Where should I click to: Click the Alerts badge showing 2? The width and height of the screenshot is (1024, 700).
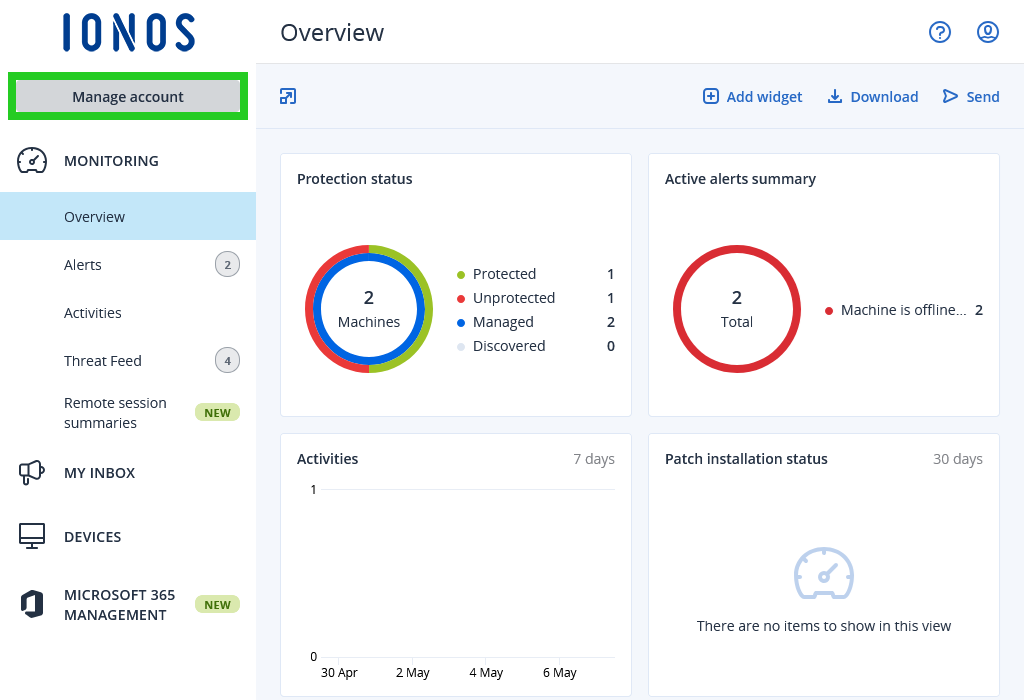pyautogui.click(x=227, y=264)
